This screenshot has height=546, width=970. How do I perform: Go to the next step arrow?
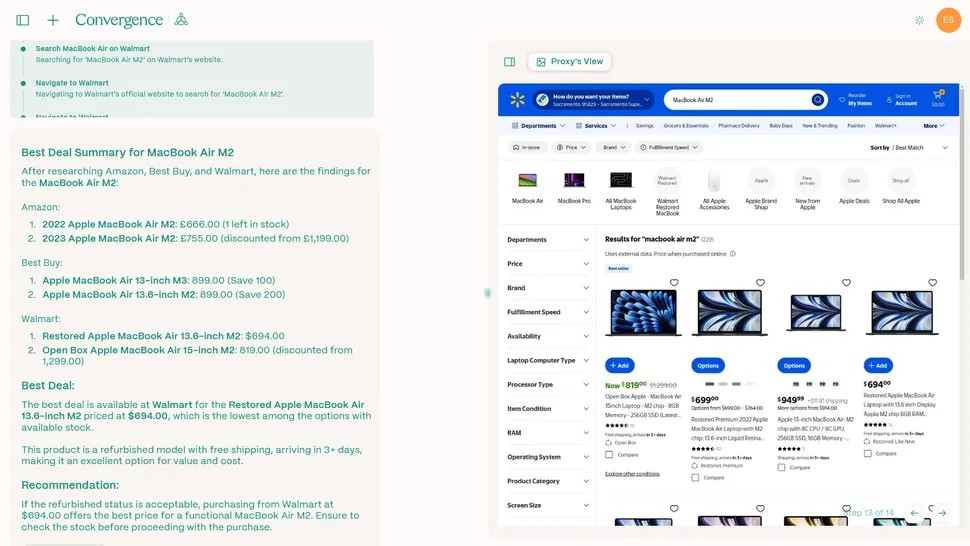[x=942, y=513]
